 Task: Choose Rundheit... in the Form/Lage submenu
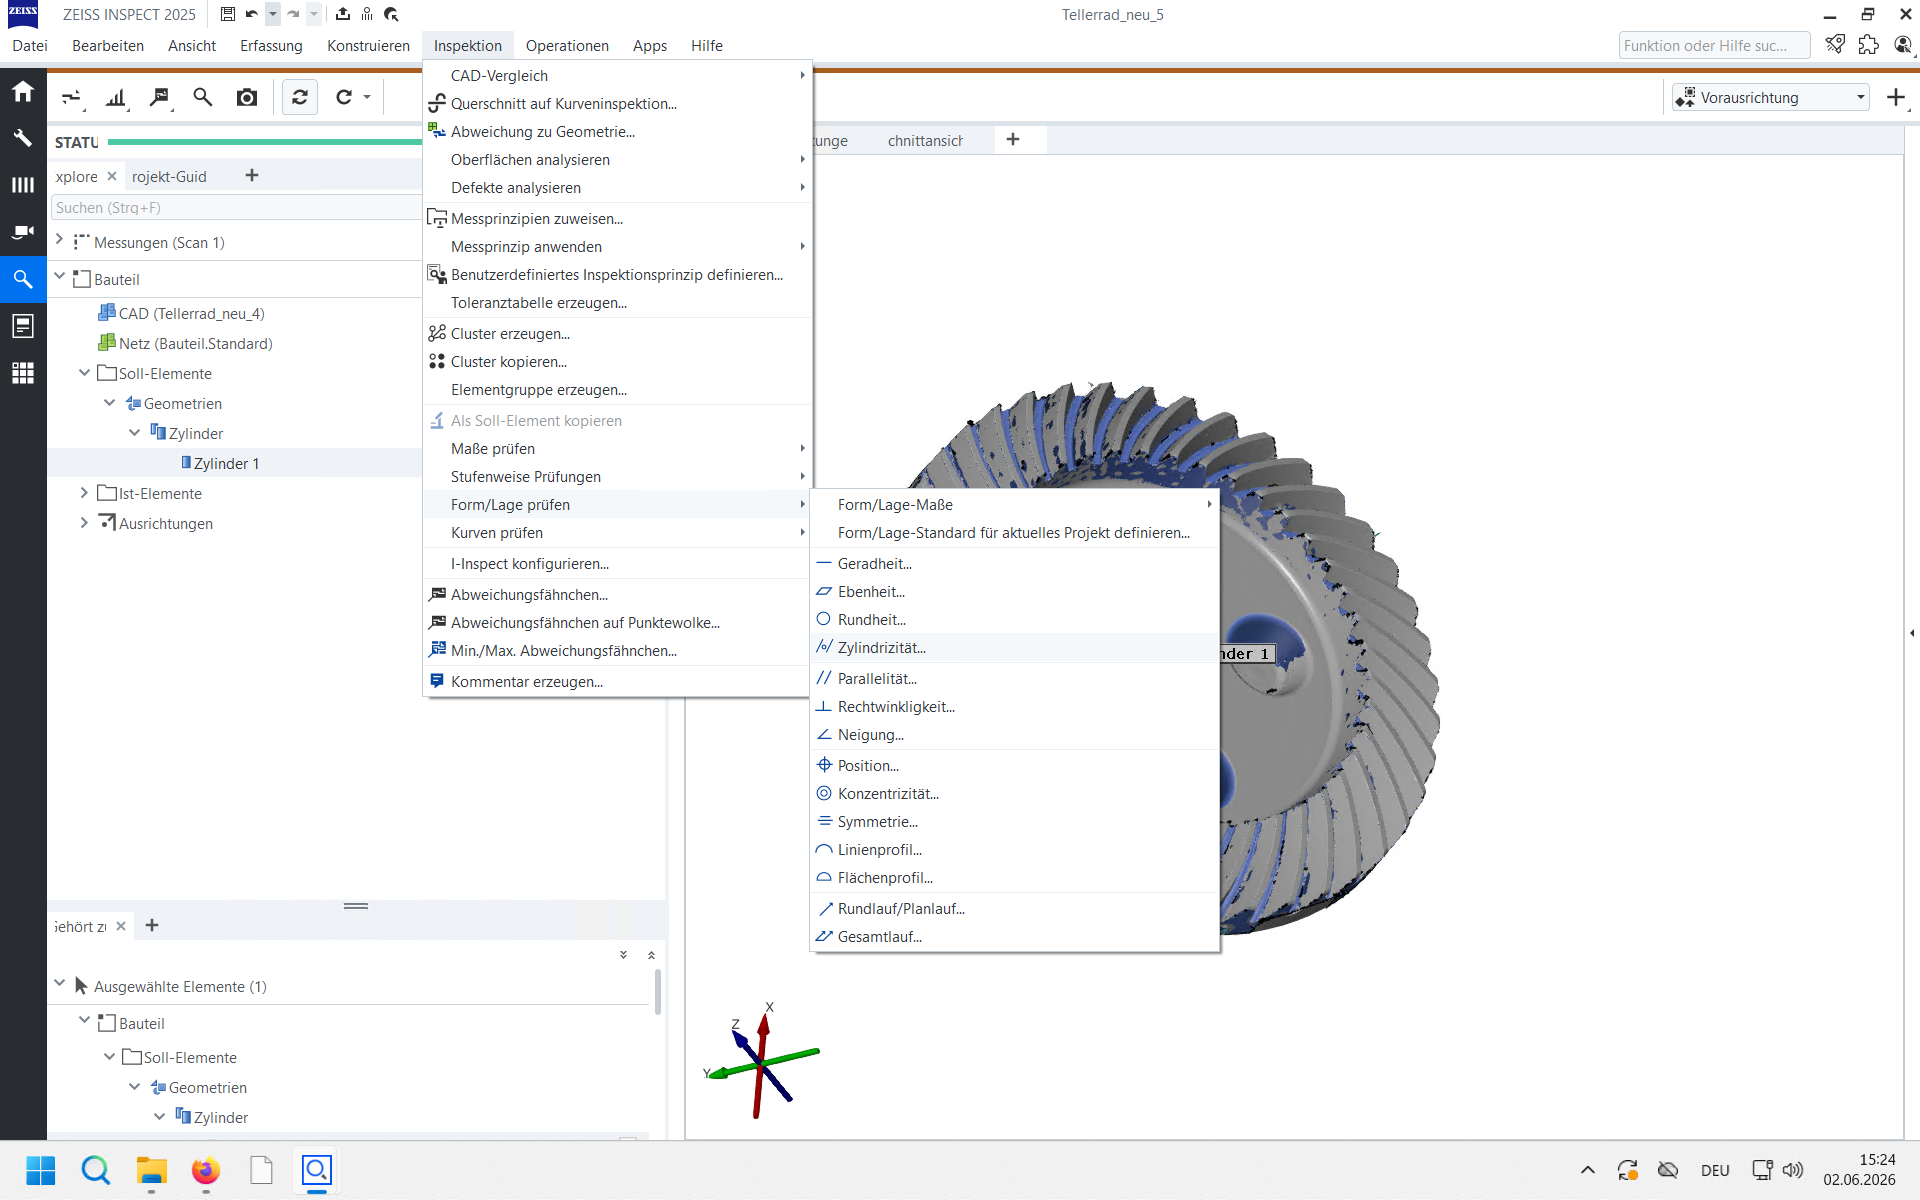[1014, 620]
